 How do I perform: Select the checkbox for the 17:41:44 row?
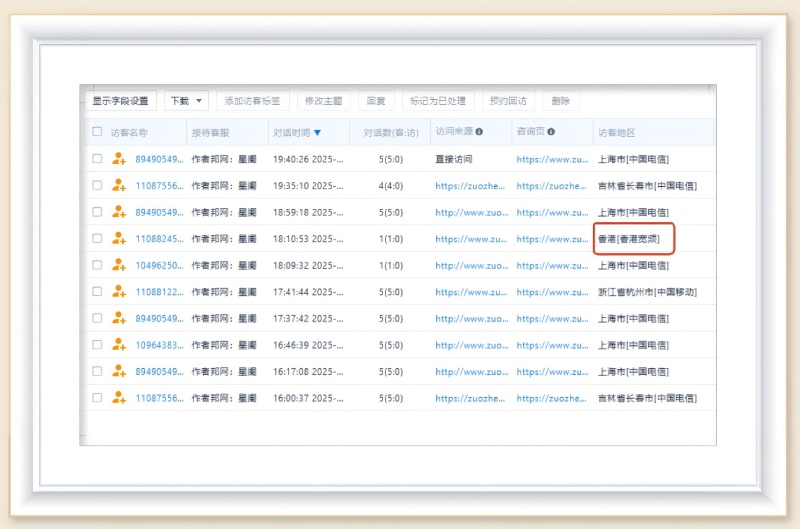click(x=97, y=292)
